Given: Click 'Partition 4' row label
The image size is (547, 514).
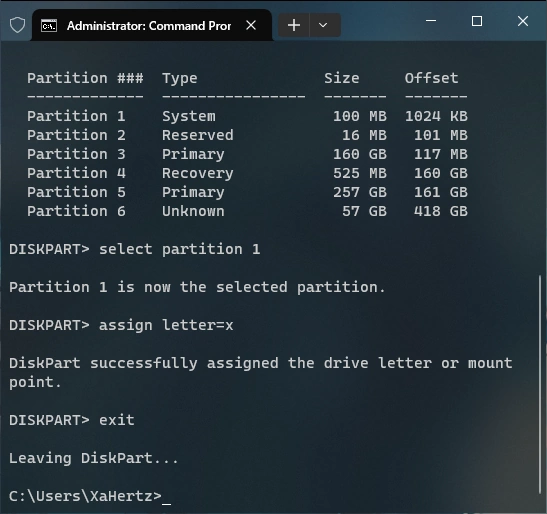Looking at the screenshot, I should click(x=76, y=173).
